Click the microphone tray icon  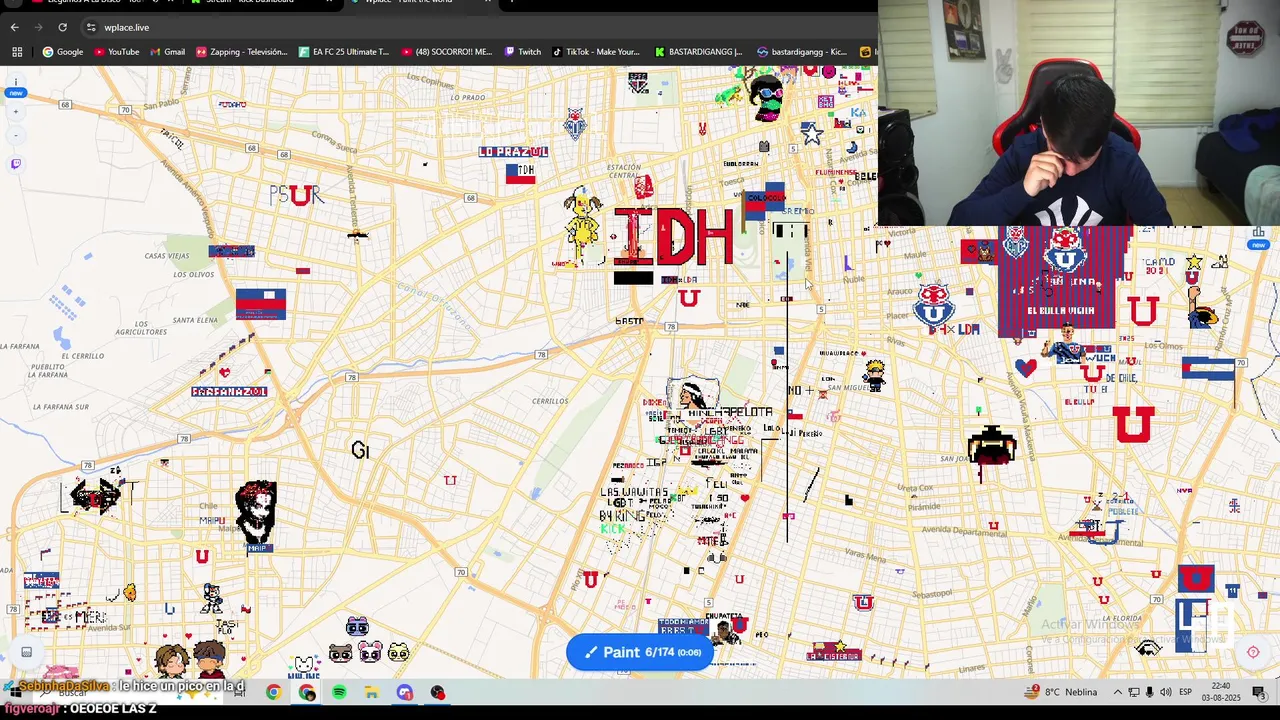click(x=1150, y=692)
